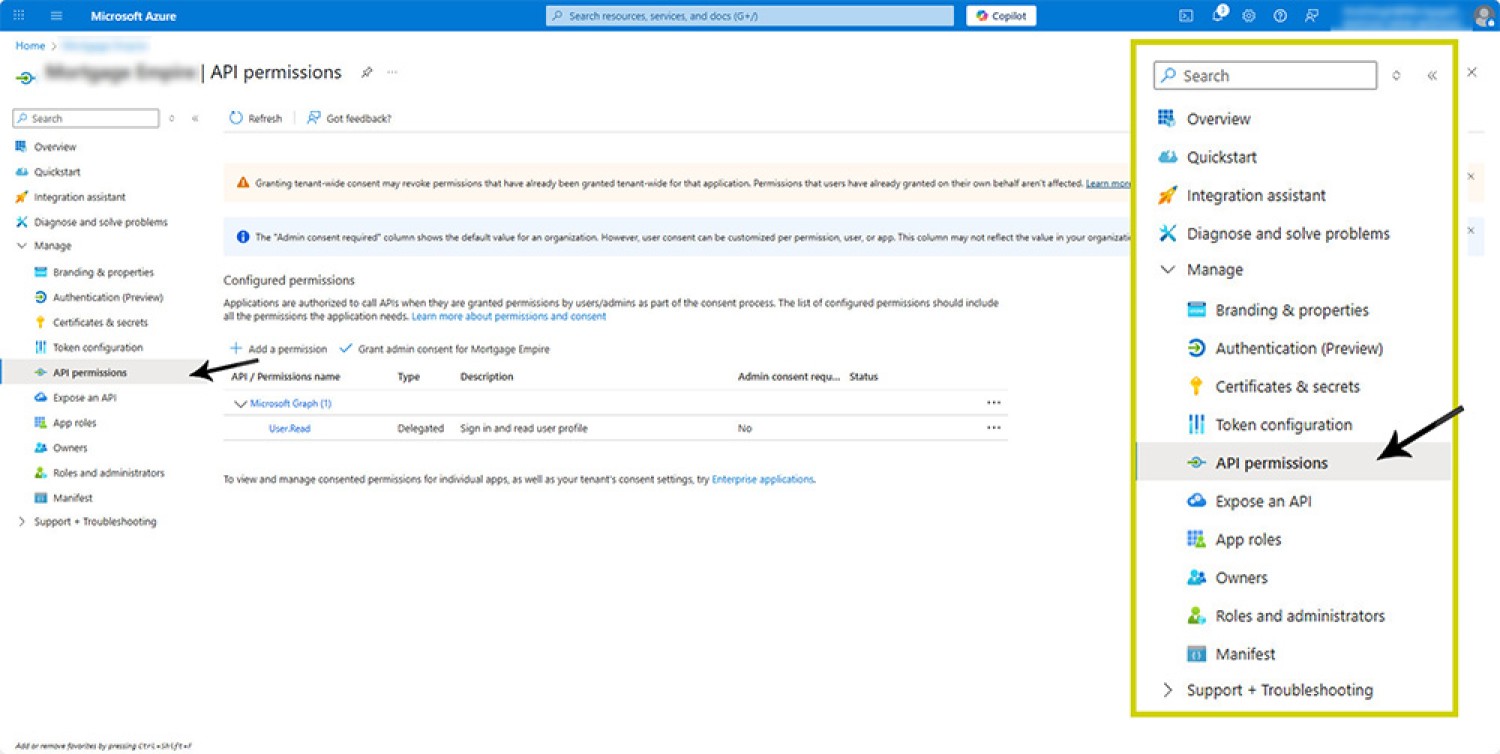Dismiss the orange tenant-wide consent warning
This screenshot has width=1500, height=754.
click(x=1470, y=177)
